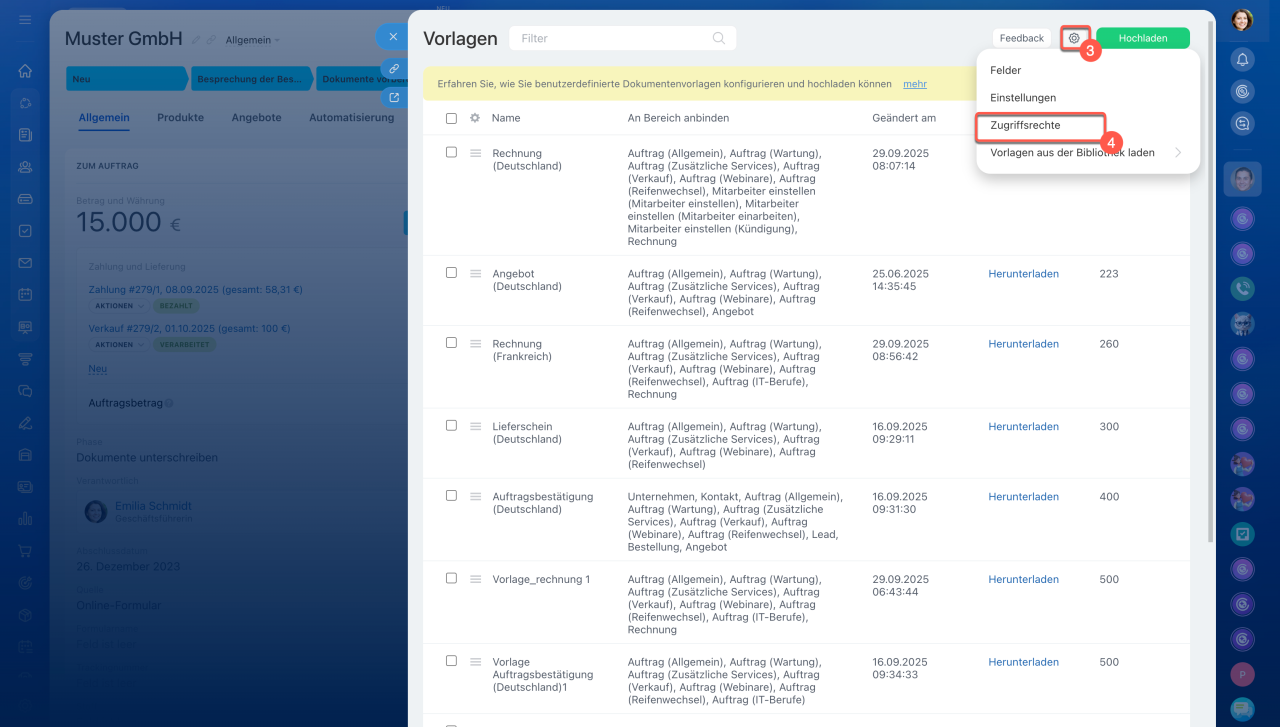Open the calendar icon in the left sidebar
Screen dimensions: 1280x727
click(25, 295)
